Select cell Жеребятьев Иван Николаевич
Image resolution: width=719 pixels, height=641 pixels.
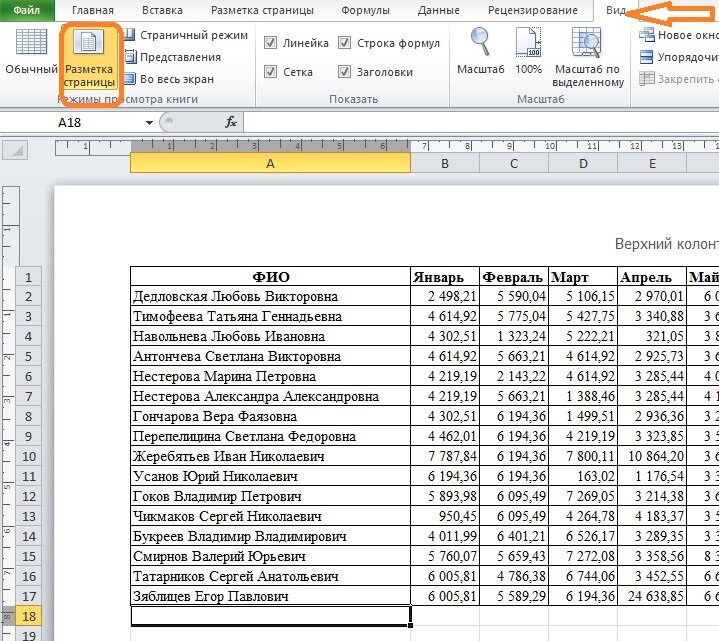click(271, 457)
